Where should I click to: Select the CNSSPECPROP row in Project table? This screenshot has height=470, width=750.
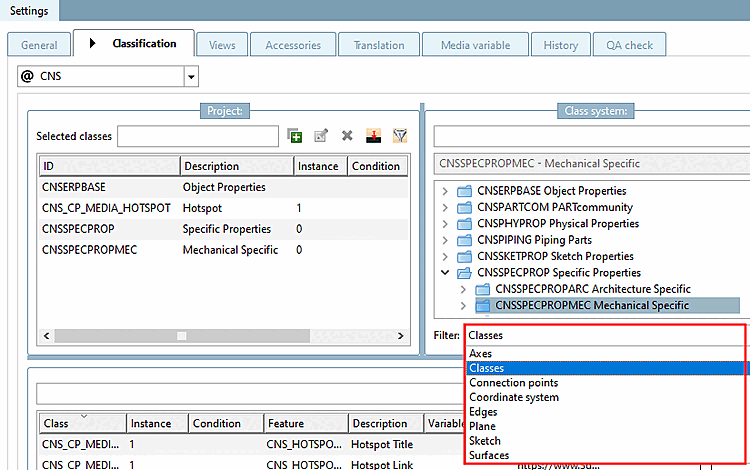(223, 230)
